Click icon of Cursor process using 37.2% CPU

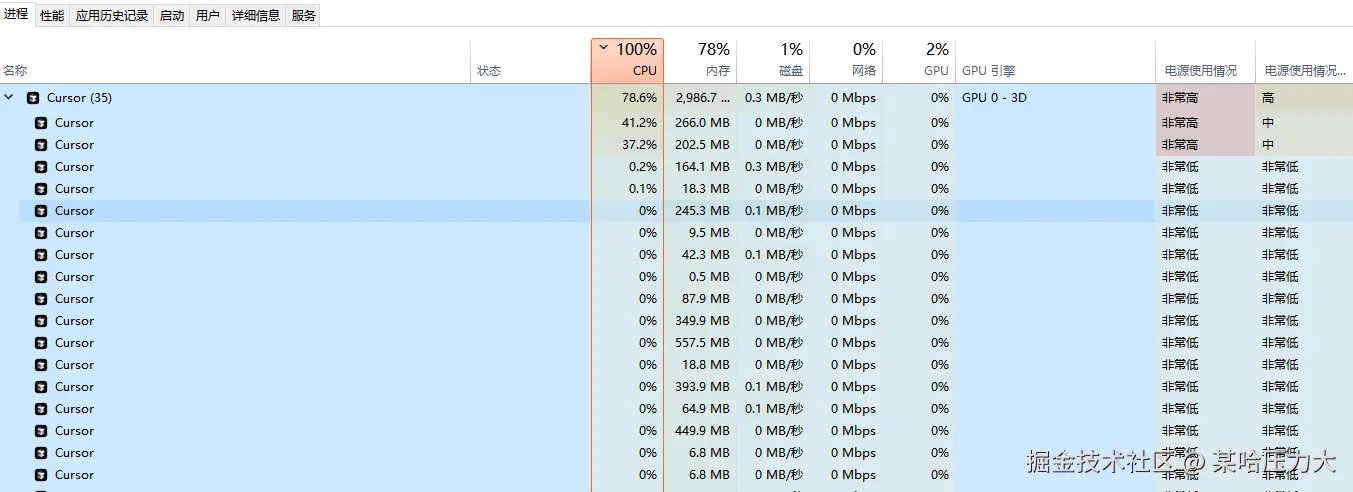click(41, 145)
